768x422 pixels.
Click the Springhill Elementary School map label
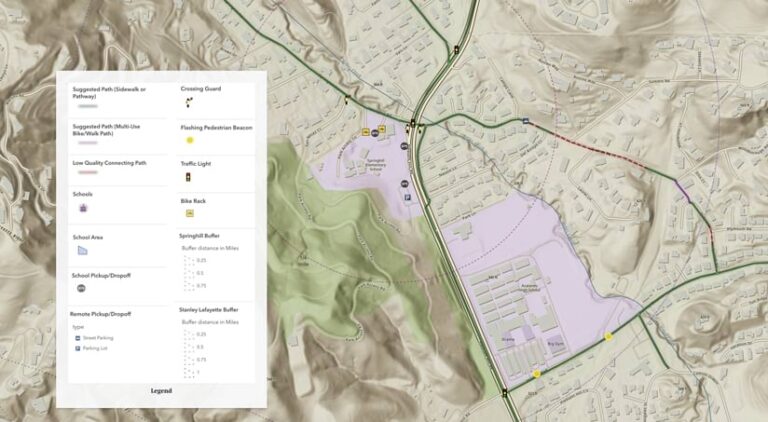375,165
